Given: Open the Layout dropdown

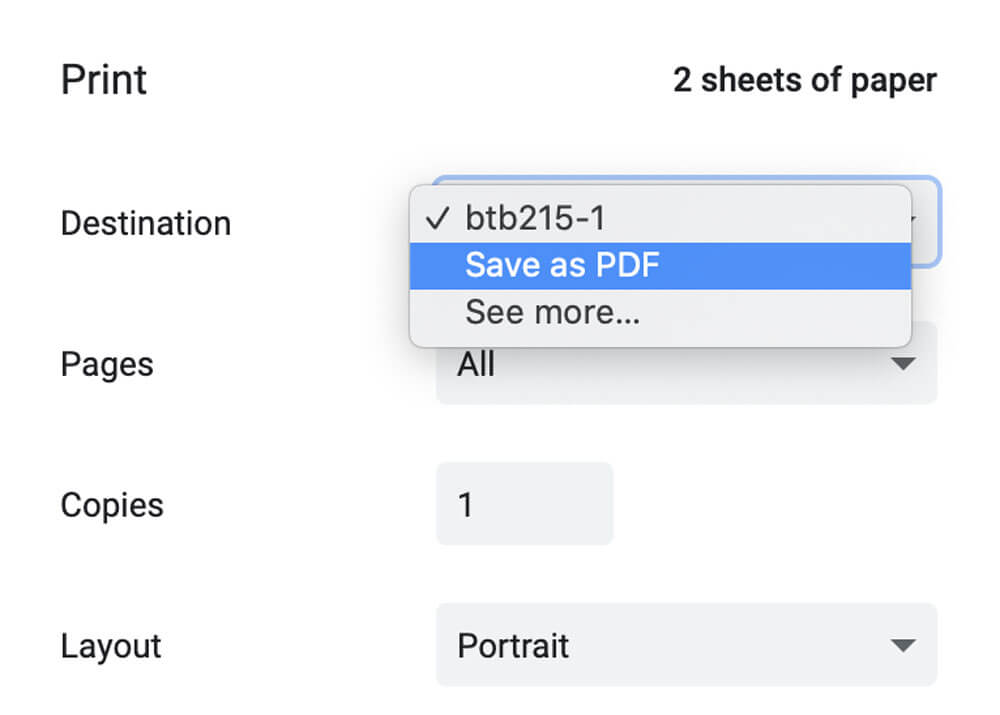Looking at the screenshot, I should [x=686, y=645].
